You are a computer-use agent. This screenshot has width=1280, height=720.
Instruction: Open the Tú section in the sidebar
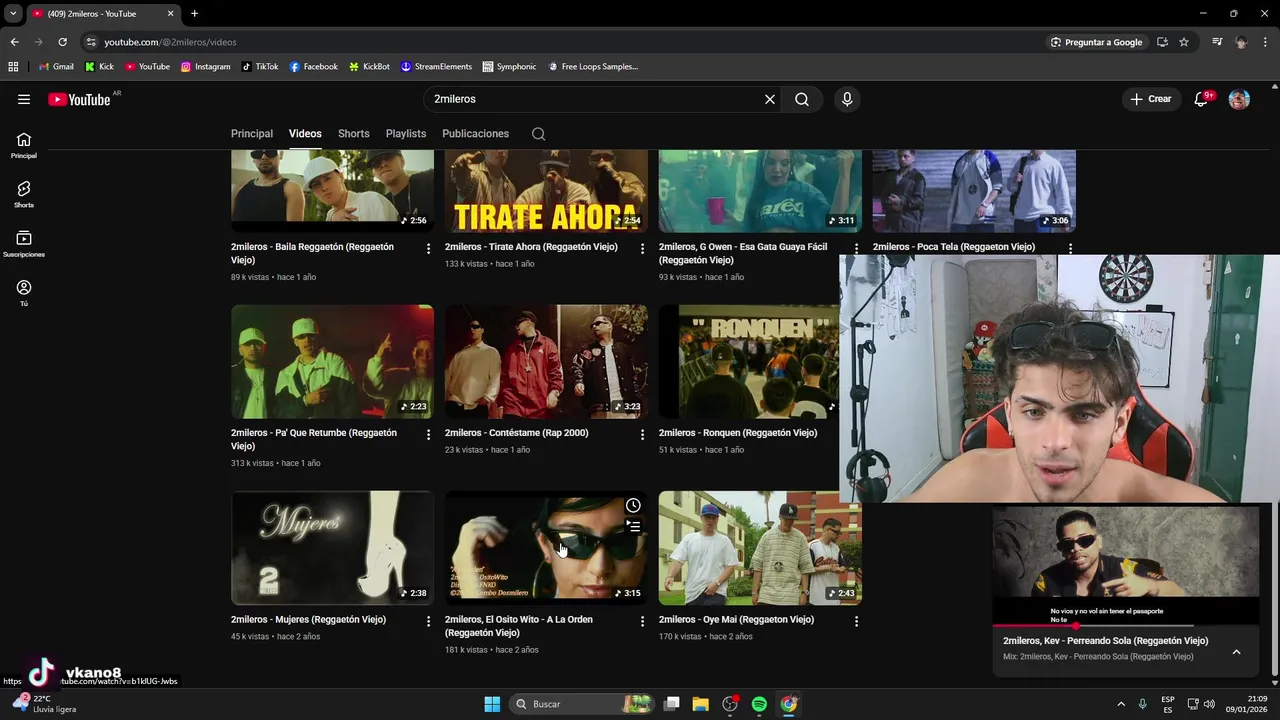(24, 293)
